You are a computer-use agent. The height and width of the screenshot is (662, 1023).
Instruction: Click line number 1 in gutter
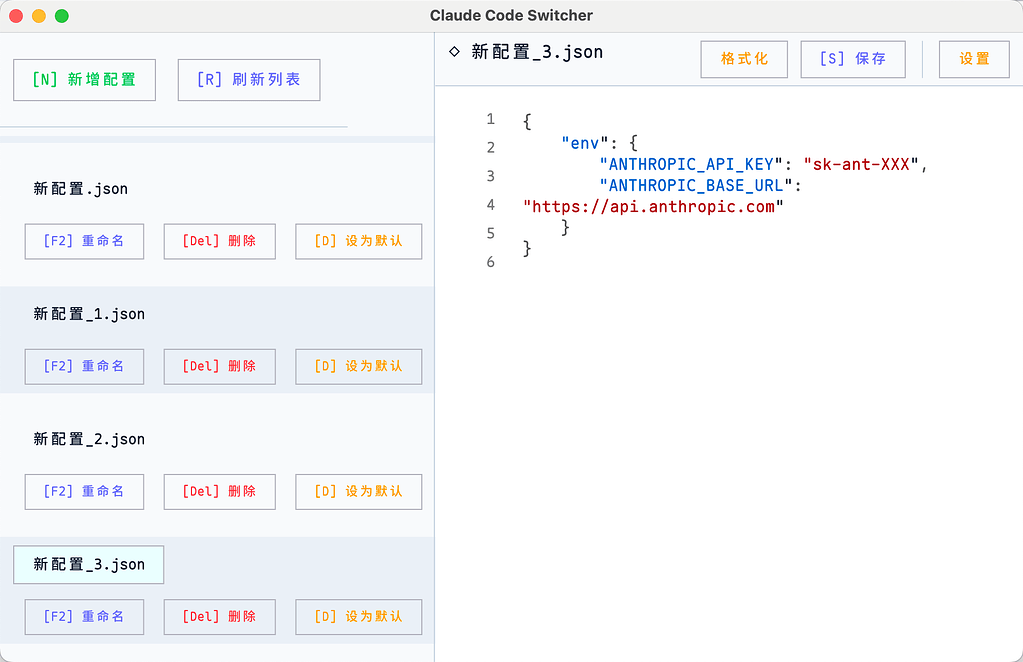(491, 119)
